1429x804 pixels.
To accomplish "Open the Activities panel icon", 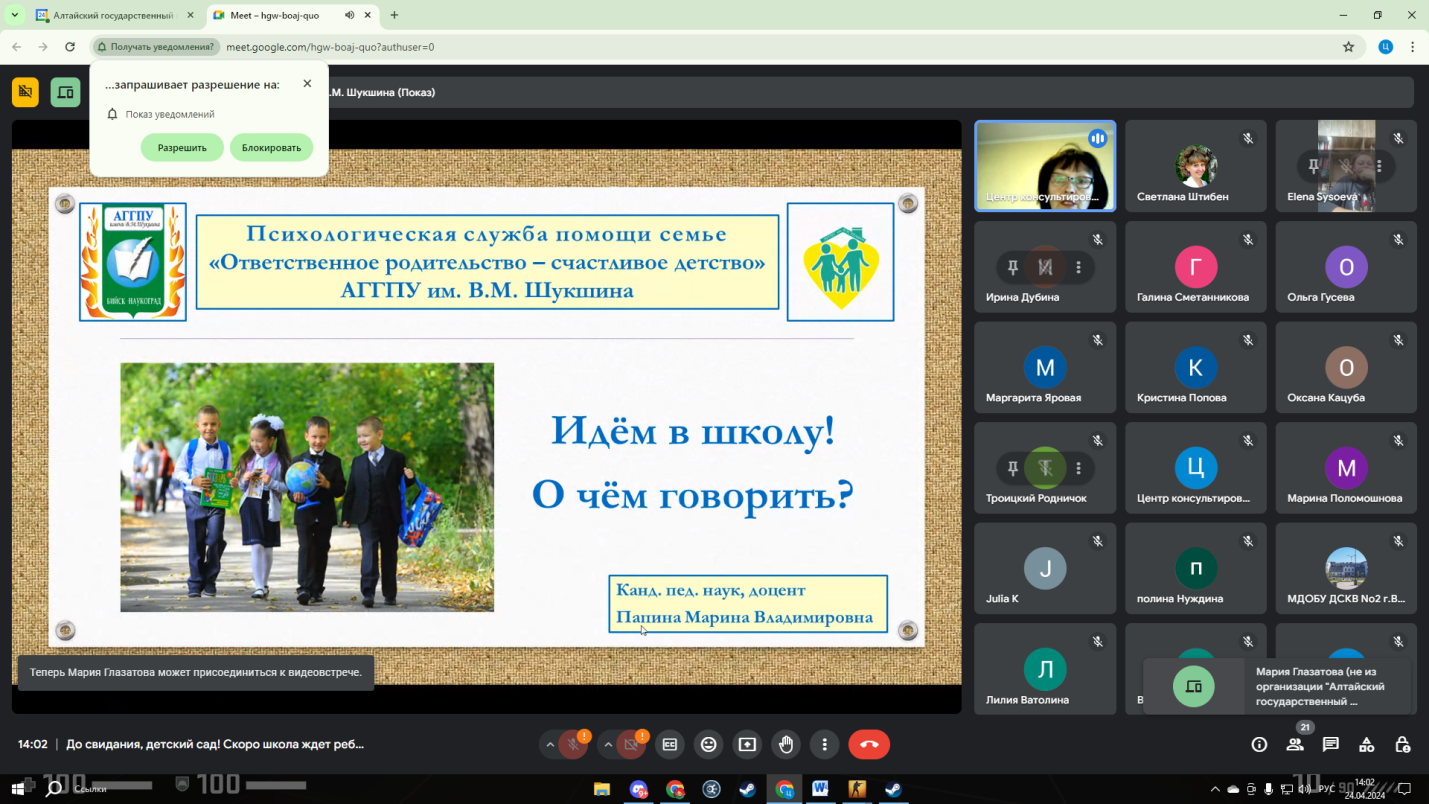I will (1367, 744).
